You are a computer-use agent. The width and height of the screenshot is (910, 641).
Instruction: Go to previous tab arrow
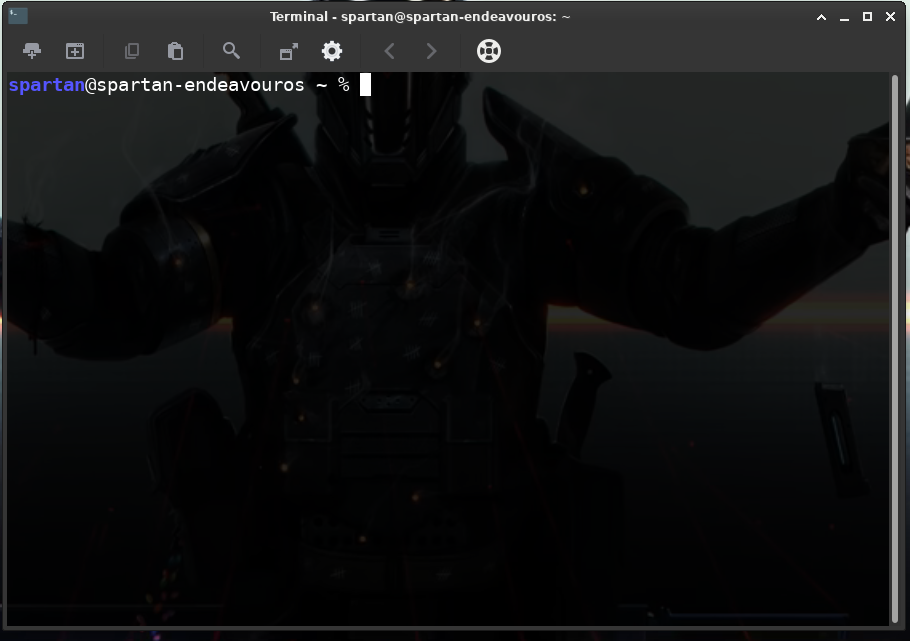389,51
